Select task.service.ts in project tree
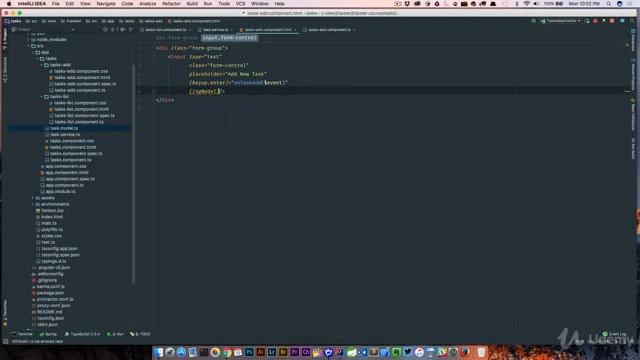Viewport: 640px width, 360px height. [x=65, y=134]
